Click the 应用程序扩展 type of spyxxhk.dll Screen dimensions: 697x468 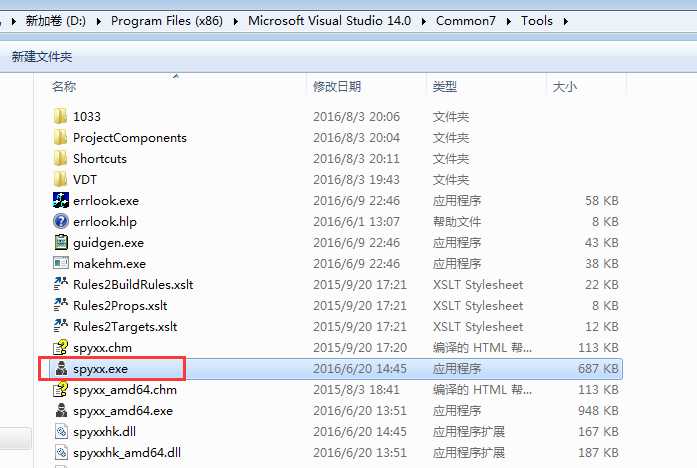(469, 432)
